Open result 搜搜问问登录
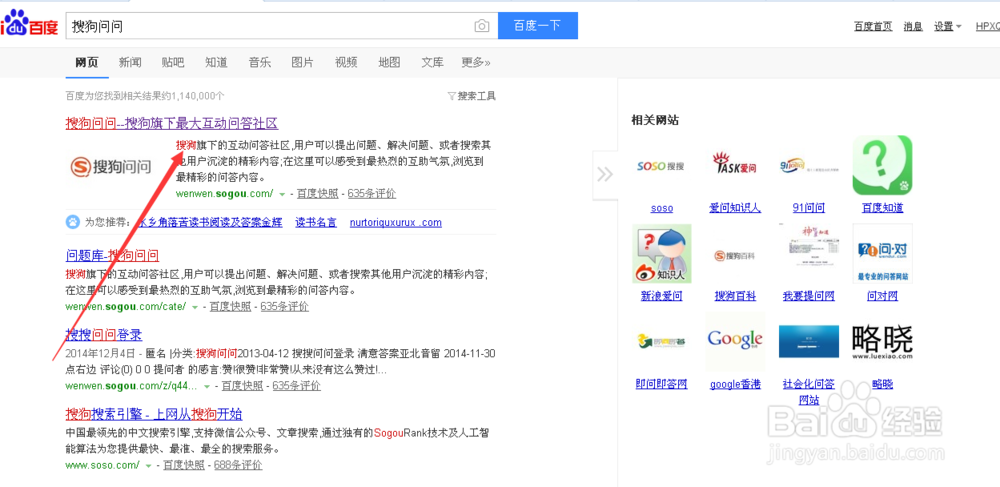The width and height of the screenshot is (1000, 487). pos(104,335)
